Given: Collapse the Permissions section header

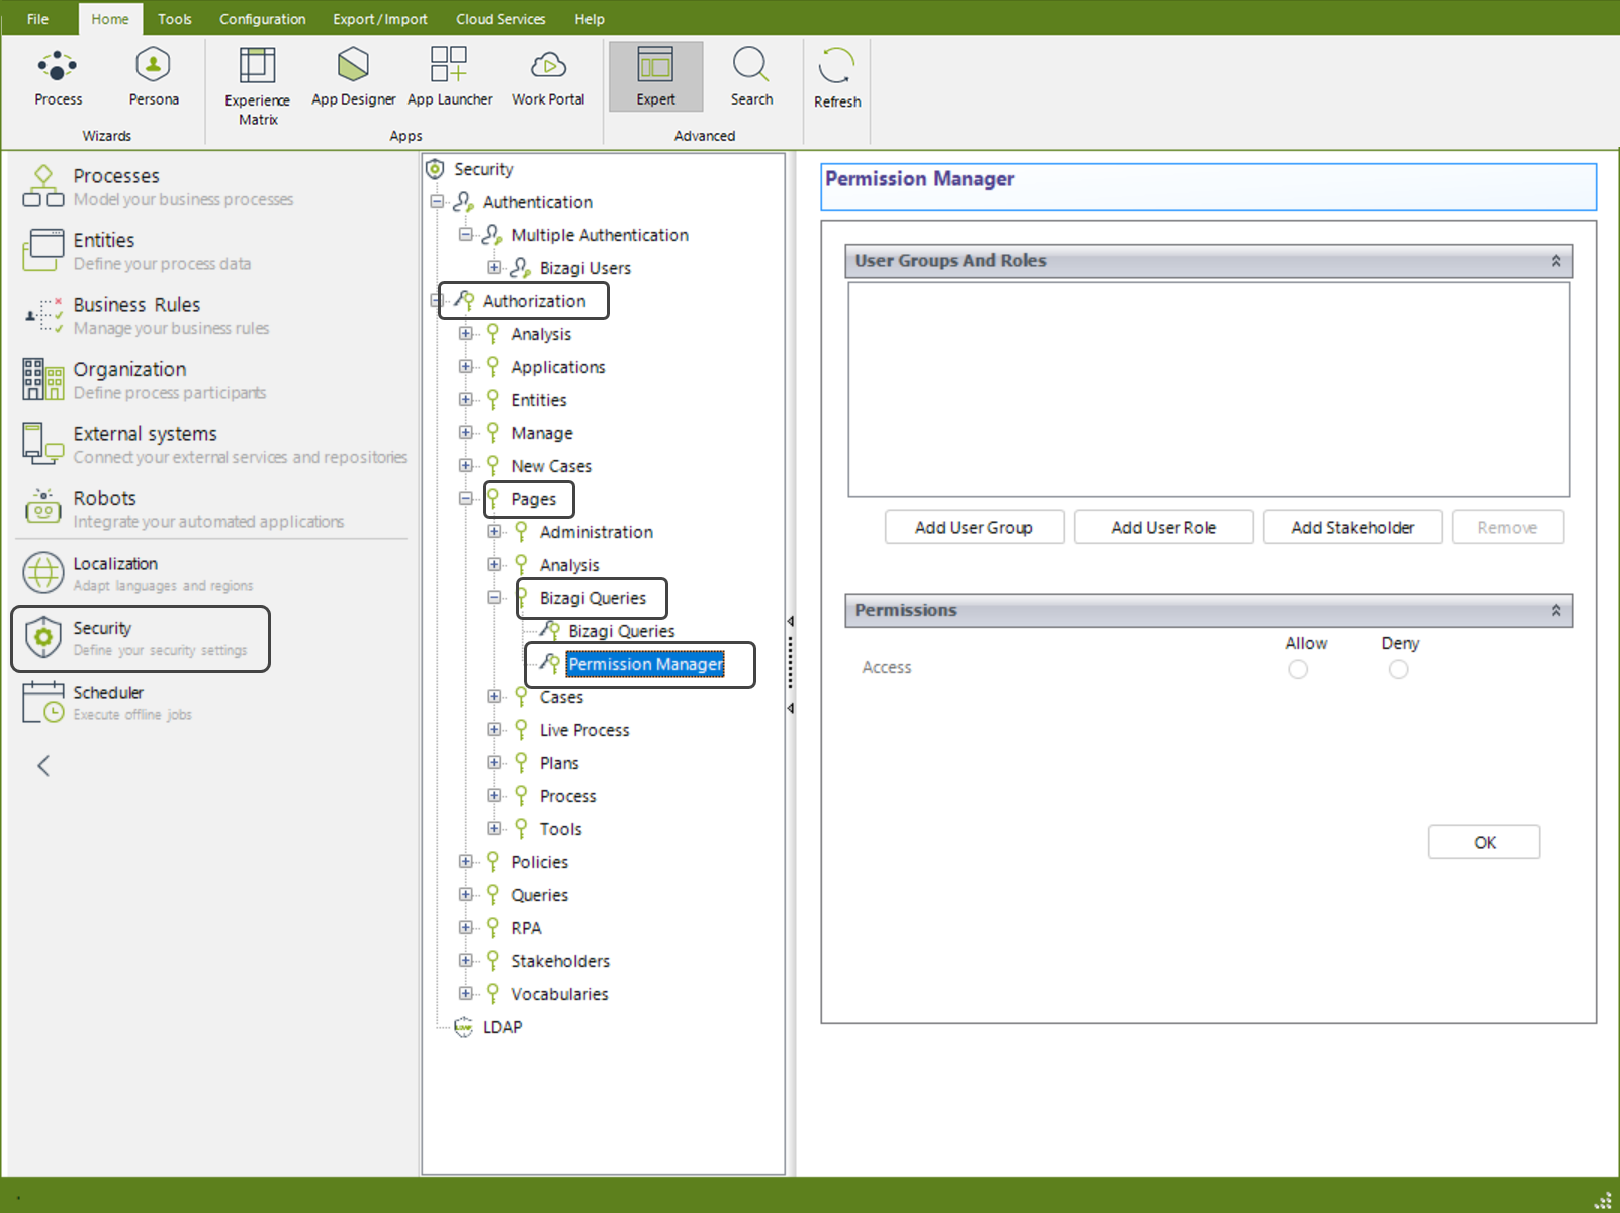Looking at the screenshot, I should [1555, 610].
